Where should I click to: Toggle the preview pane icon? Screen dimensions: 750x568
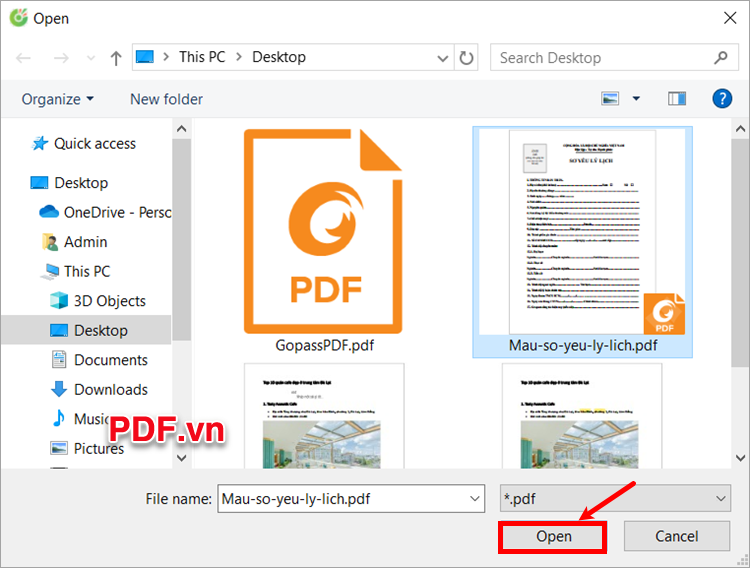tap(677, 98)
